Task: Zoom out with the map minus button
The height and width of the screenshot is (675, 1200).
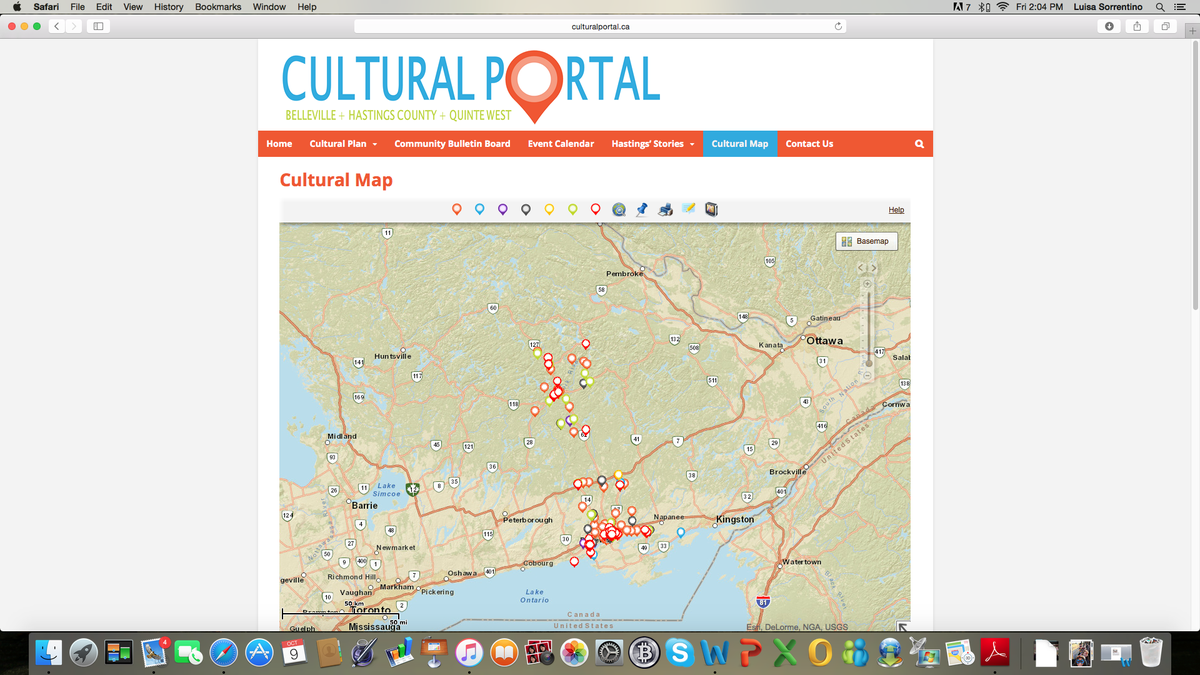Action: coord(868,375)
